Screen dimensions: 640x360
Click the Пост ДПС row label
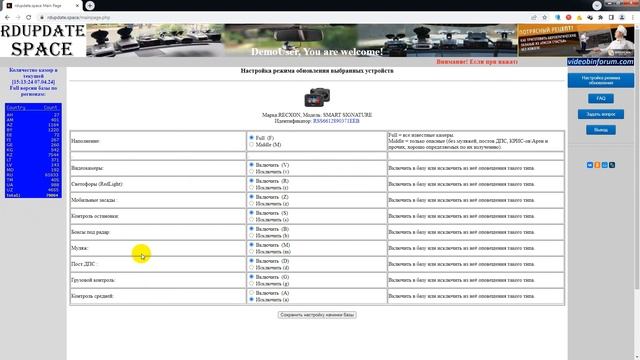(83, 264)
